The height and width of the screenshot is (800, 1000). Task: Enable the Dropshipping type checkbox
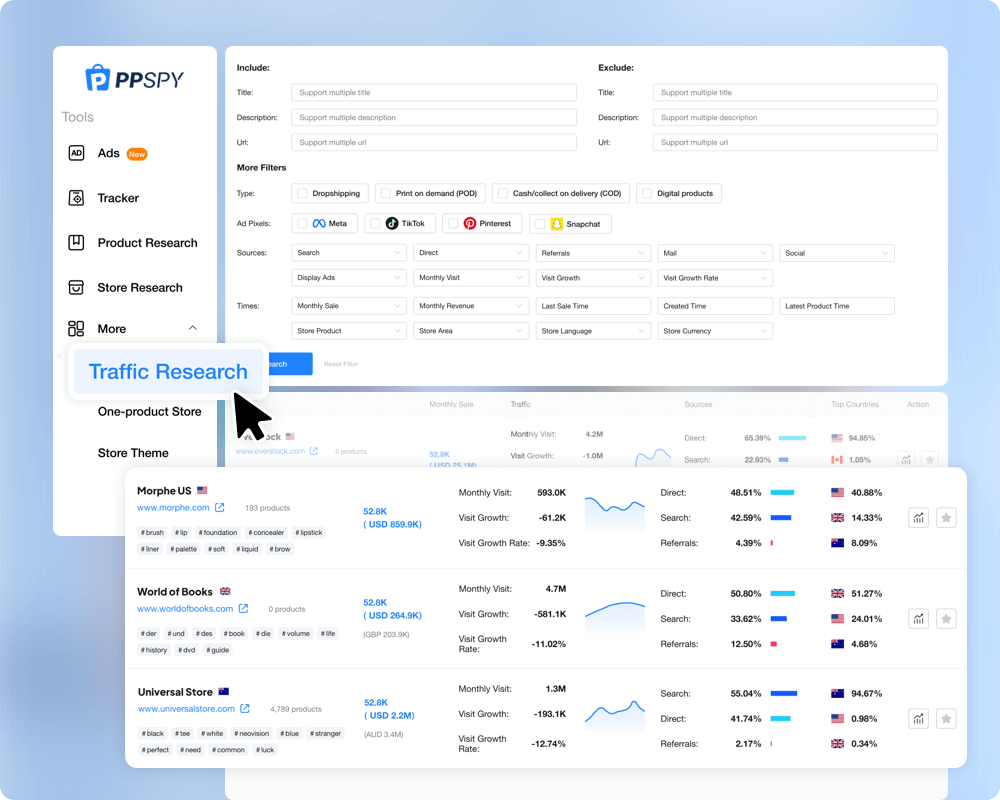[302, 193]
